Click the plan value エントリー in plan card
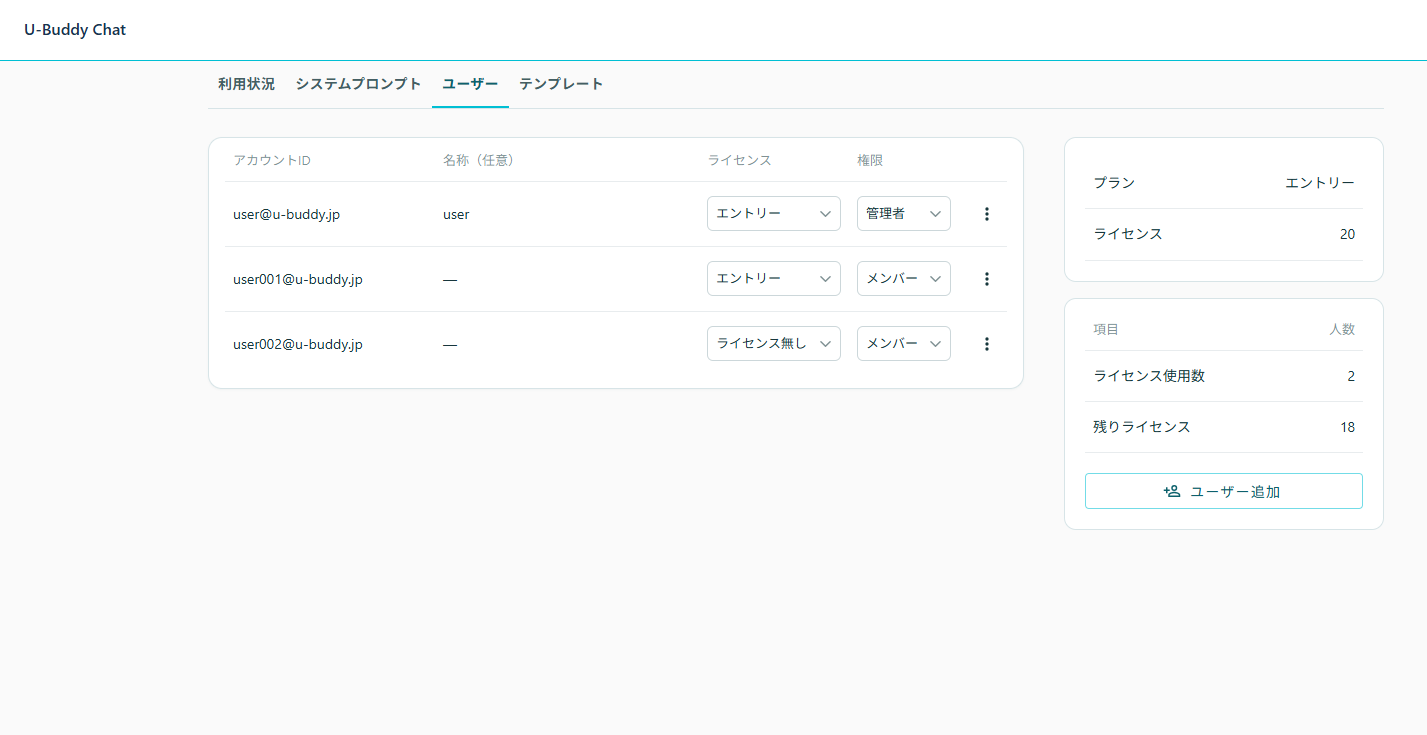The height and width of the screenshot is (735, 1427). pos(1320,183)
